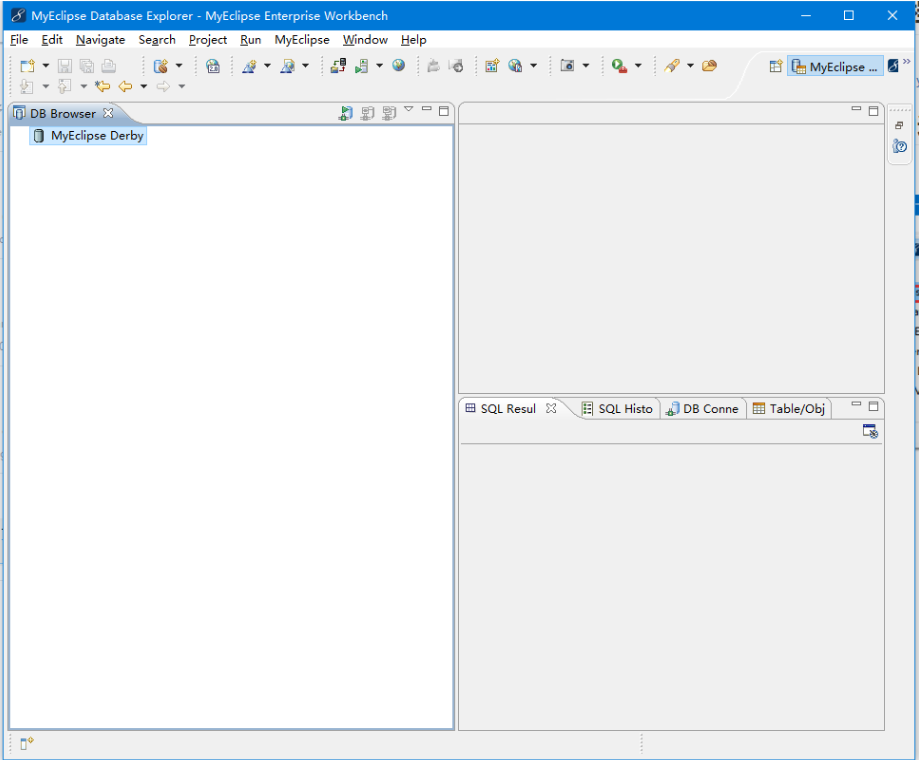Show hidden perspectives via double chevron

907,61
